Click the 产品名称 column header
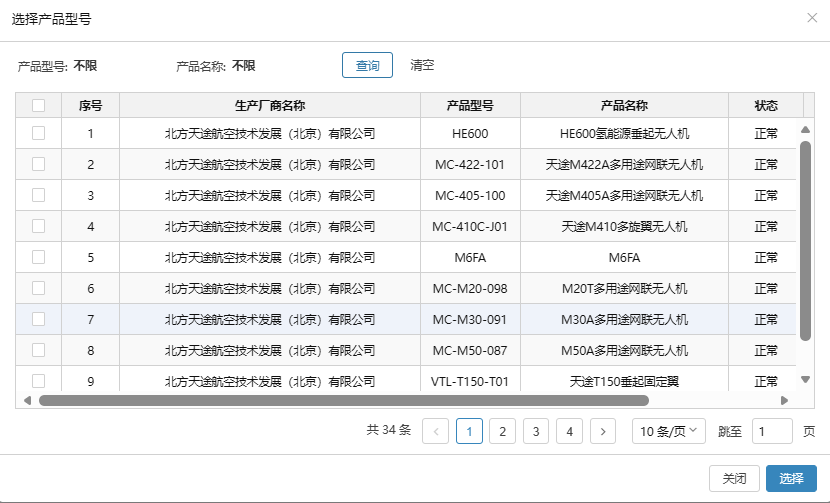 tap(625, 105)
